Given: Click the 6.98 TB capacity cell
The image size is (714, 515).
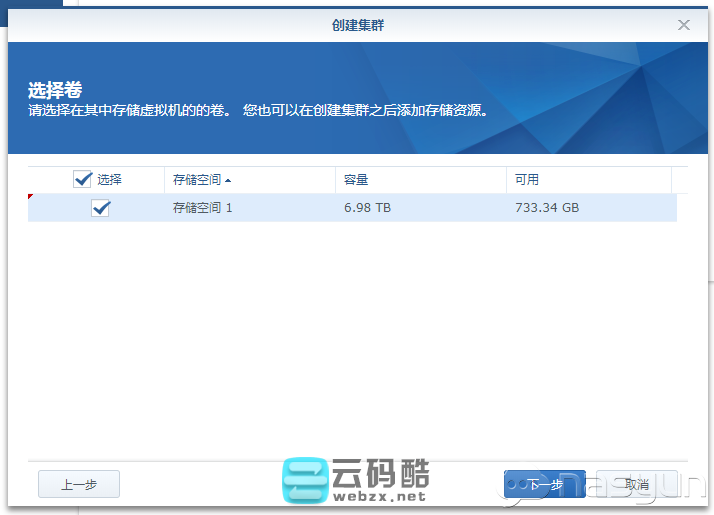Looking at the screenshot, I should [367, 208].
